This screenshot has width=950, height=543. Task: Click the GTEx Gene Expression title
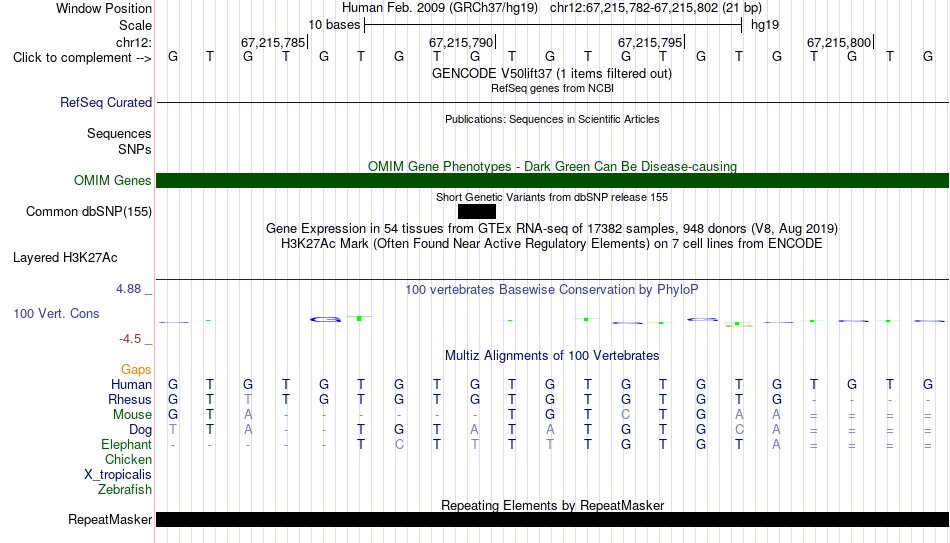pos(552,228)
